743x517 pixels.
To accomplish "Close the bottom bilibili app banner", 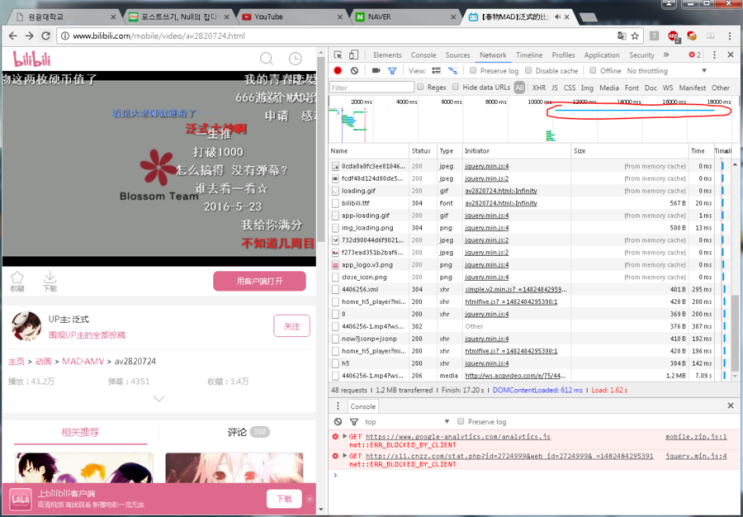I will pos(309,499).
